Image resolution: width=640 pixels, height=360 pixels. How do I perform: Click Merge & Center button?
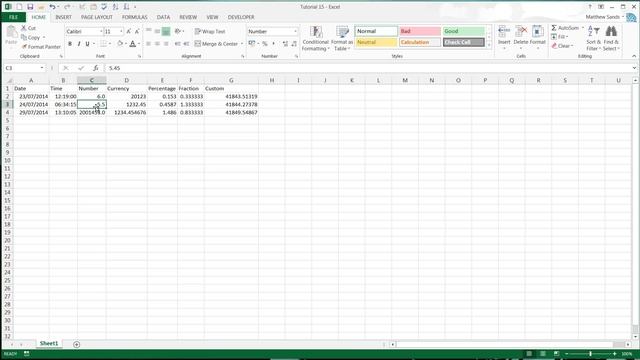(216, 44)
